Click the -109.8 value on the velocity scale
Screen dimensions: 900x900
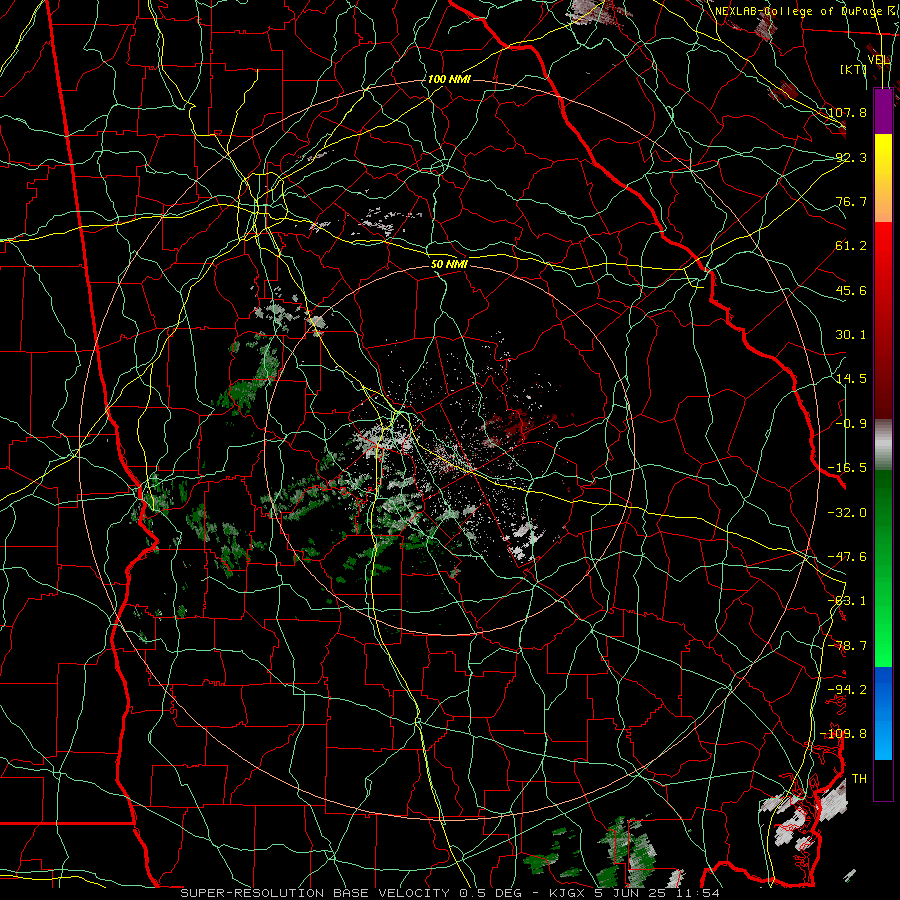coord(844,734)
